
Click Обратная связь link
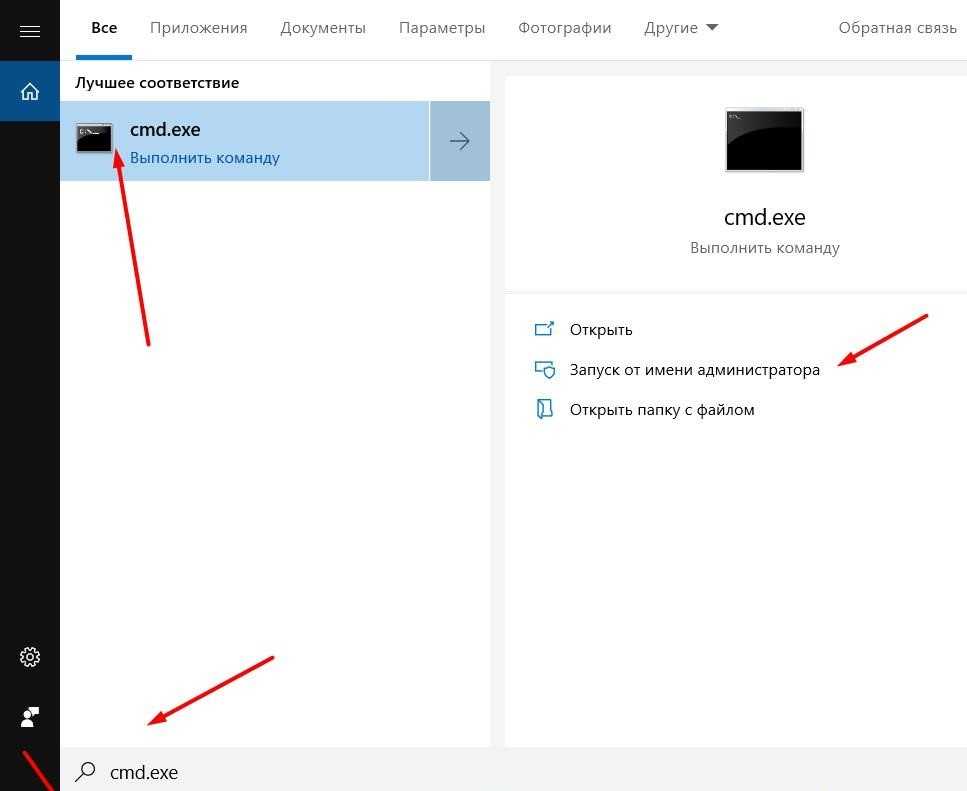click(x=897, y=28)
